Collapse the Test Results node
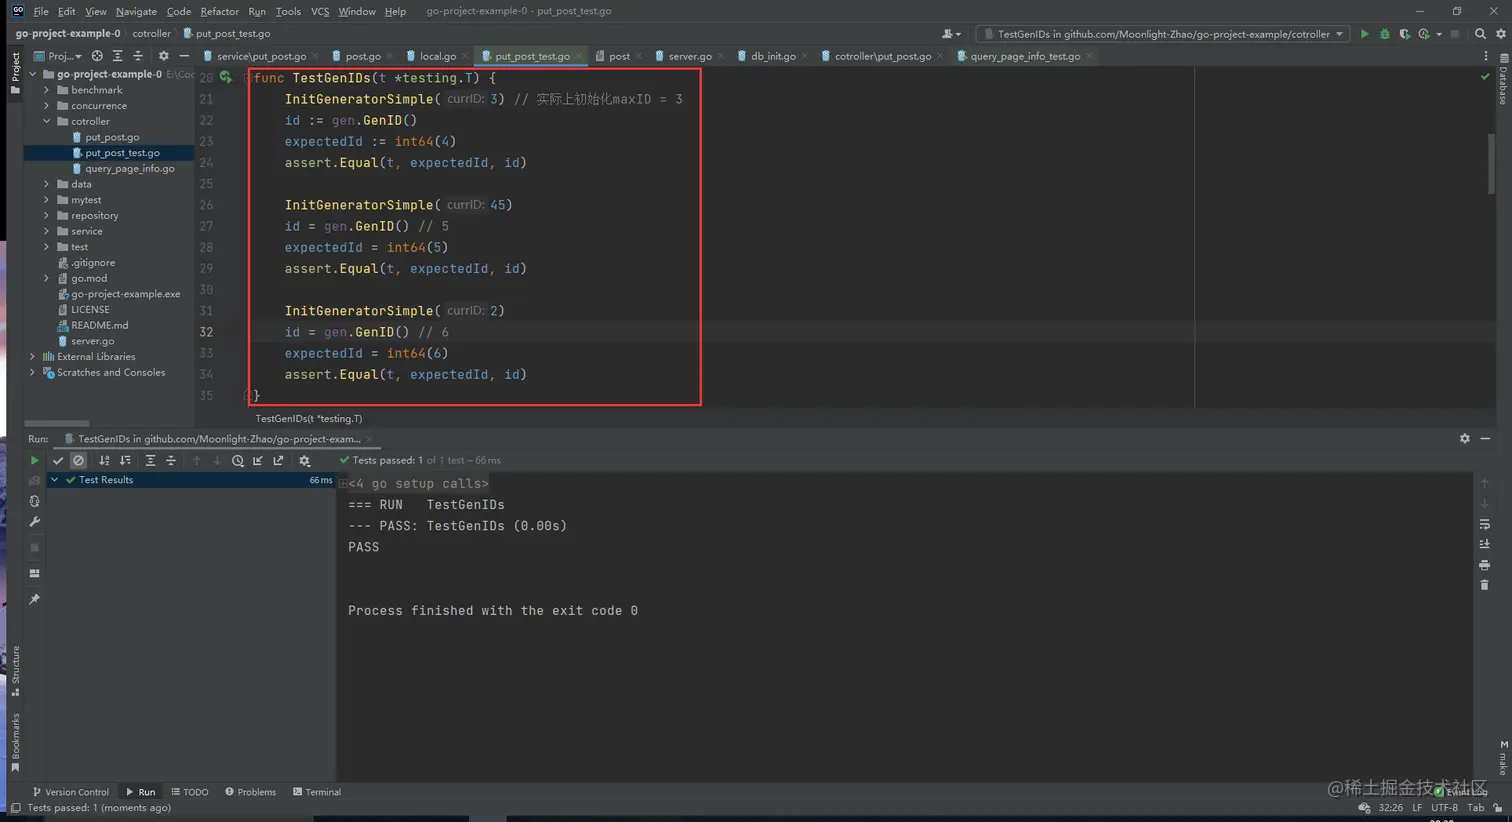 [x=55, y=480]
